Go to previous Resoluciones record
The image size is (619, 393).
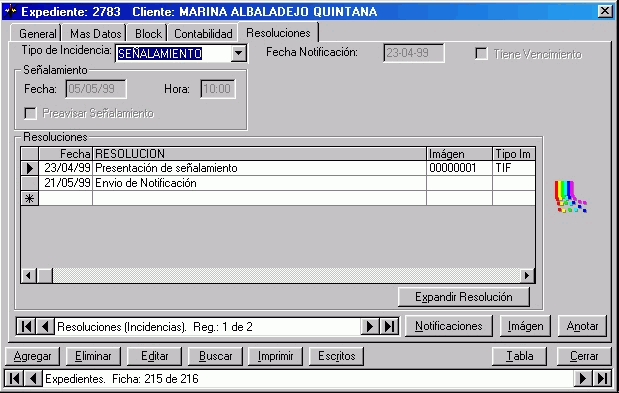45,327
